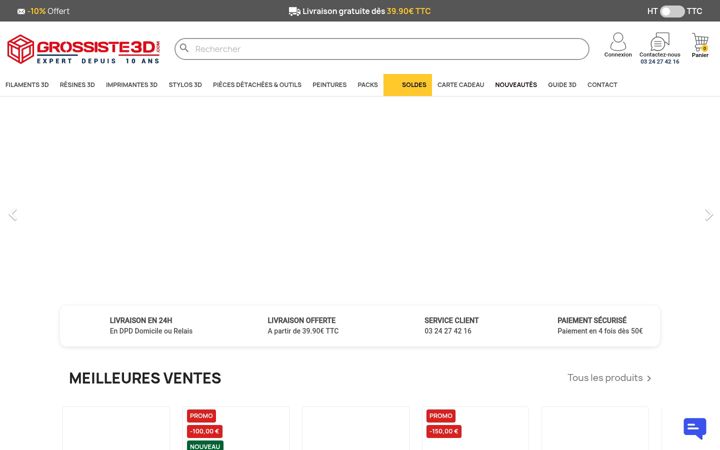The image size is (720, 450).
Task: Advance to the next carousel slide
Action: click(x=709, y=215)
